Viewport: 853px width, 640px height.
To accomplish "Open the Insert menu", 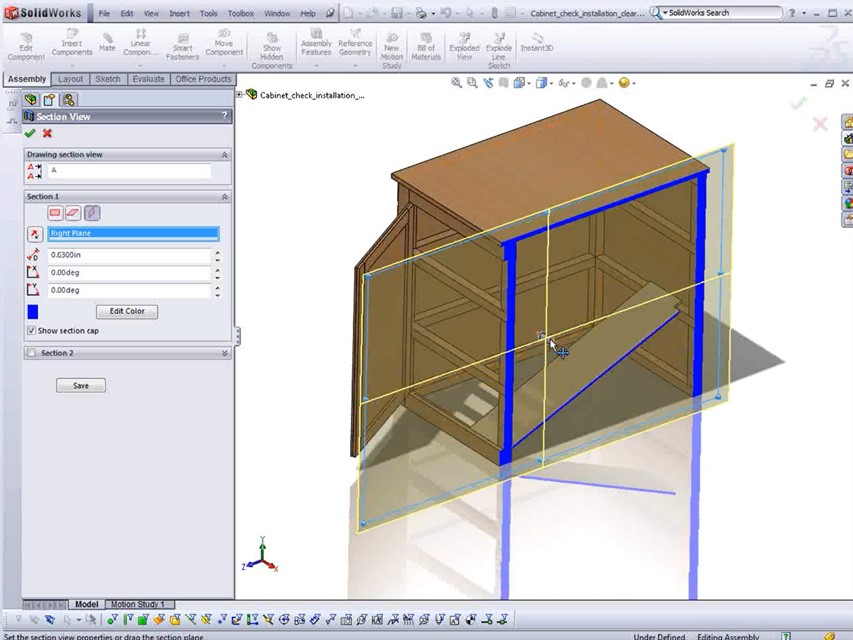I will click(179, 14).
